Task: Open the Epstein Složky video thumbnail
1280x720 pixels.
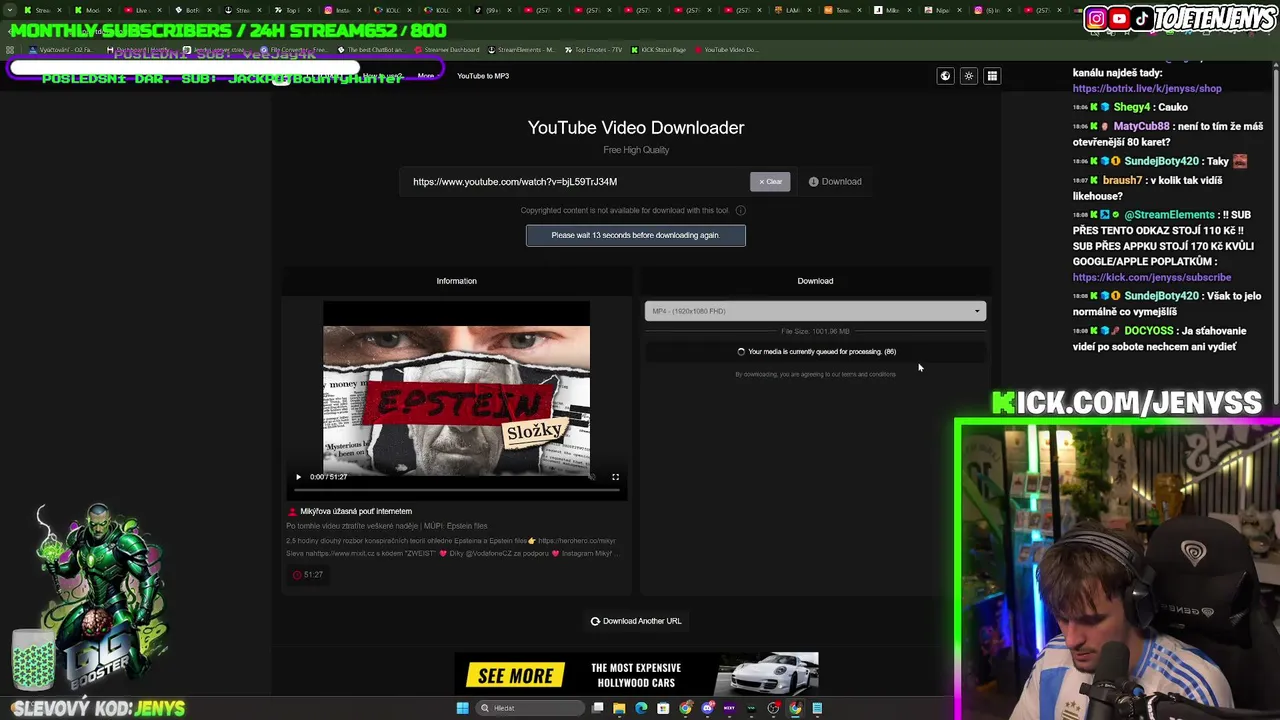Action: coord(456,400)
